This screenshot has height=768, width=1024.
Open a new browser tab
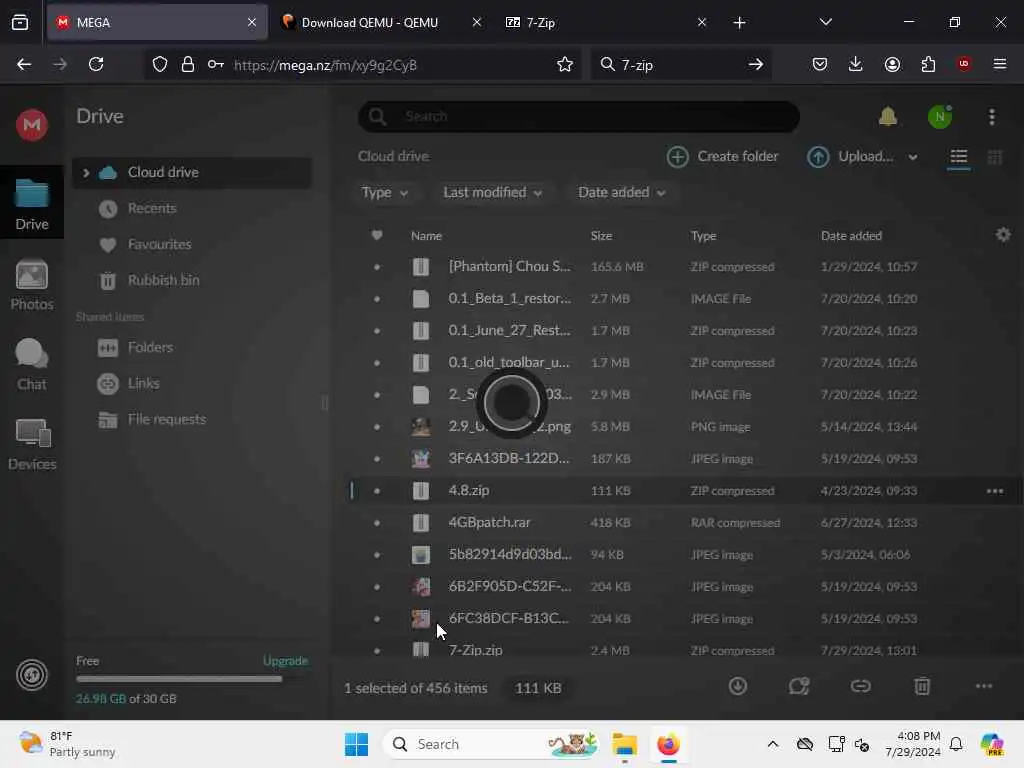point(739,22)
